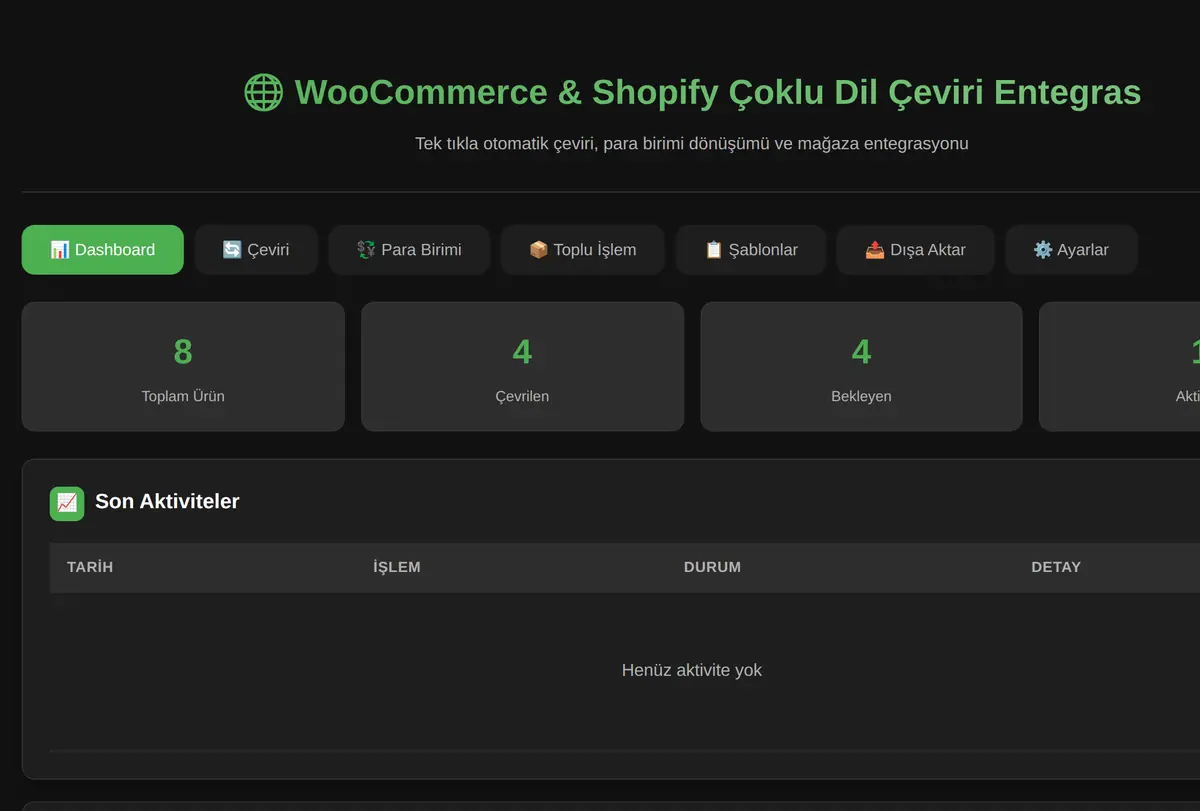Screen dimensions: 1200x811
Task: Go to the Şablonlar tab
Action: [x=751, y=250]
